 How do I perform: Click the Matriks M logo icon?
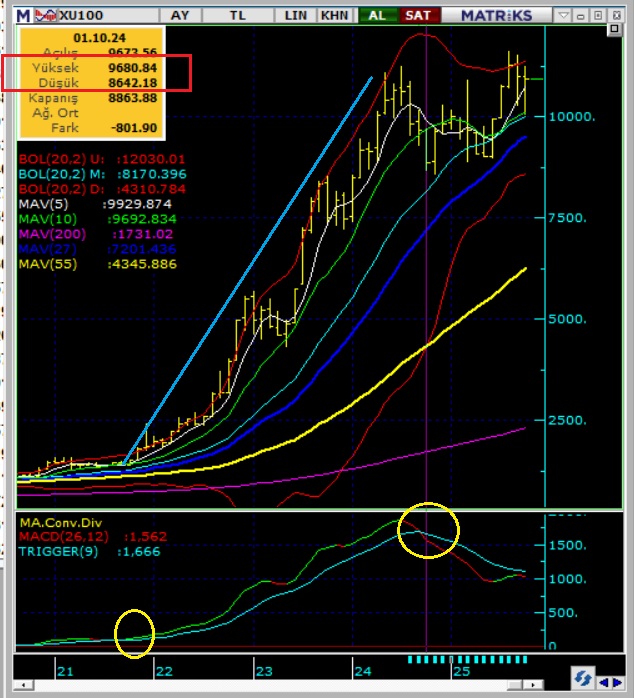tap(22, 15)
